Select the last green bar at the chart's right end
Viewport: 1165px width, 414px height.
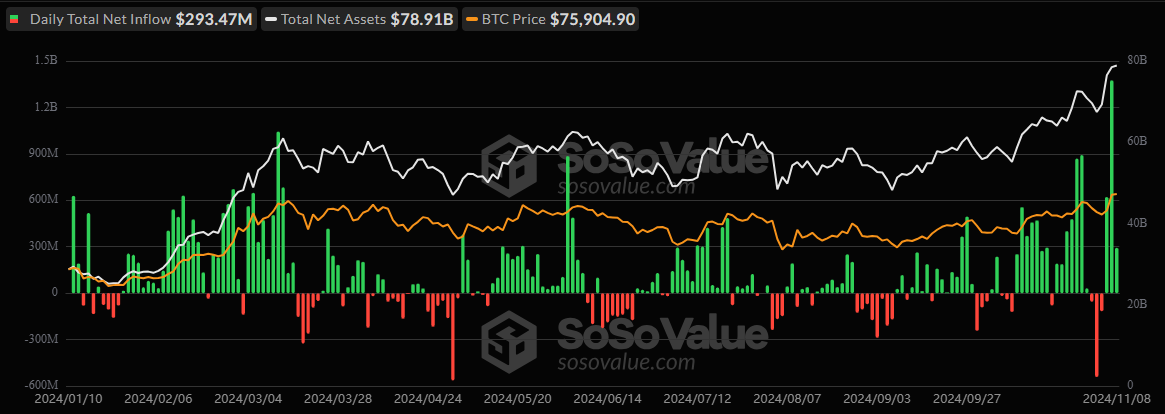point(1116,271)
